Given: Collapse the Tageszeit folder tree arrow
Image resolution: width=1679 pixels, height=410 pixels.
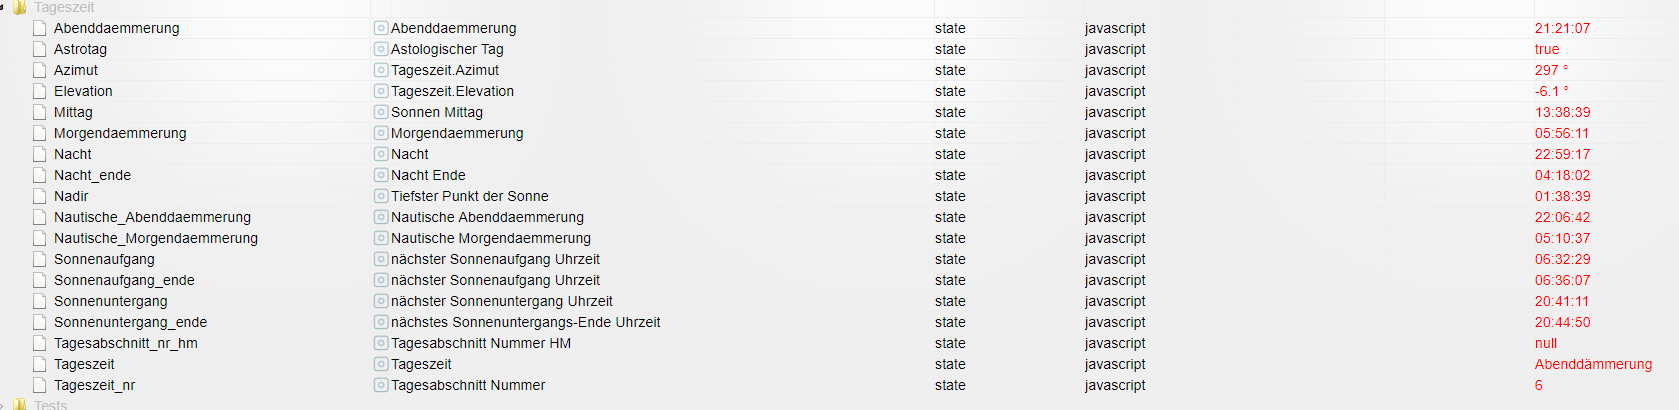Looking at the screenshot, I should (x=3, y=7).
